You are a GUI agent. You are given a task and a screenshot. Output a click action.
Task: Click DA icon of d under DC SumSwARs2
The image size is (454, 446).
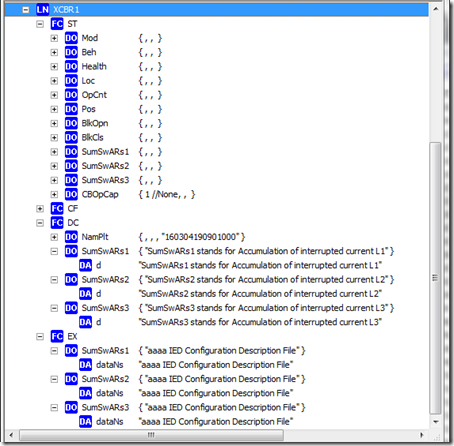(85, 294)
